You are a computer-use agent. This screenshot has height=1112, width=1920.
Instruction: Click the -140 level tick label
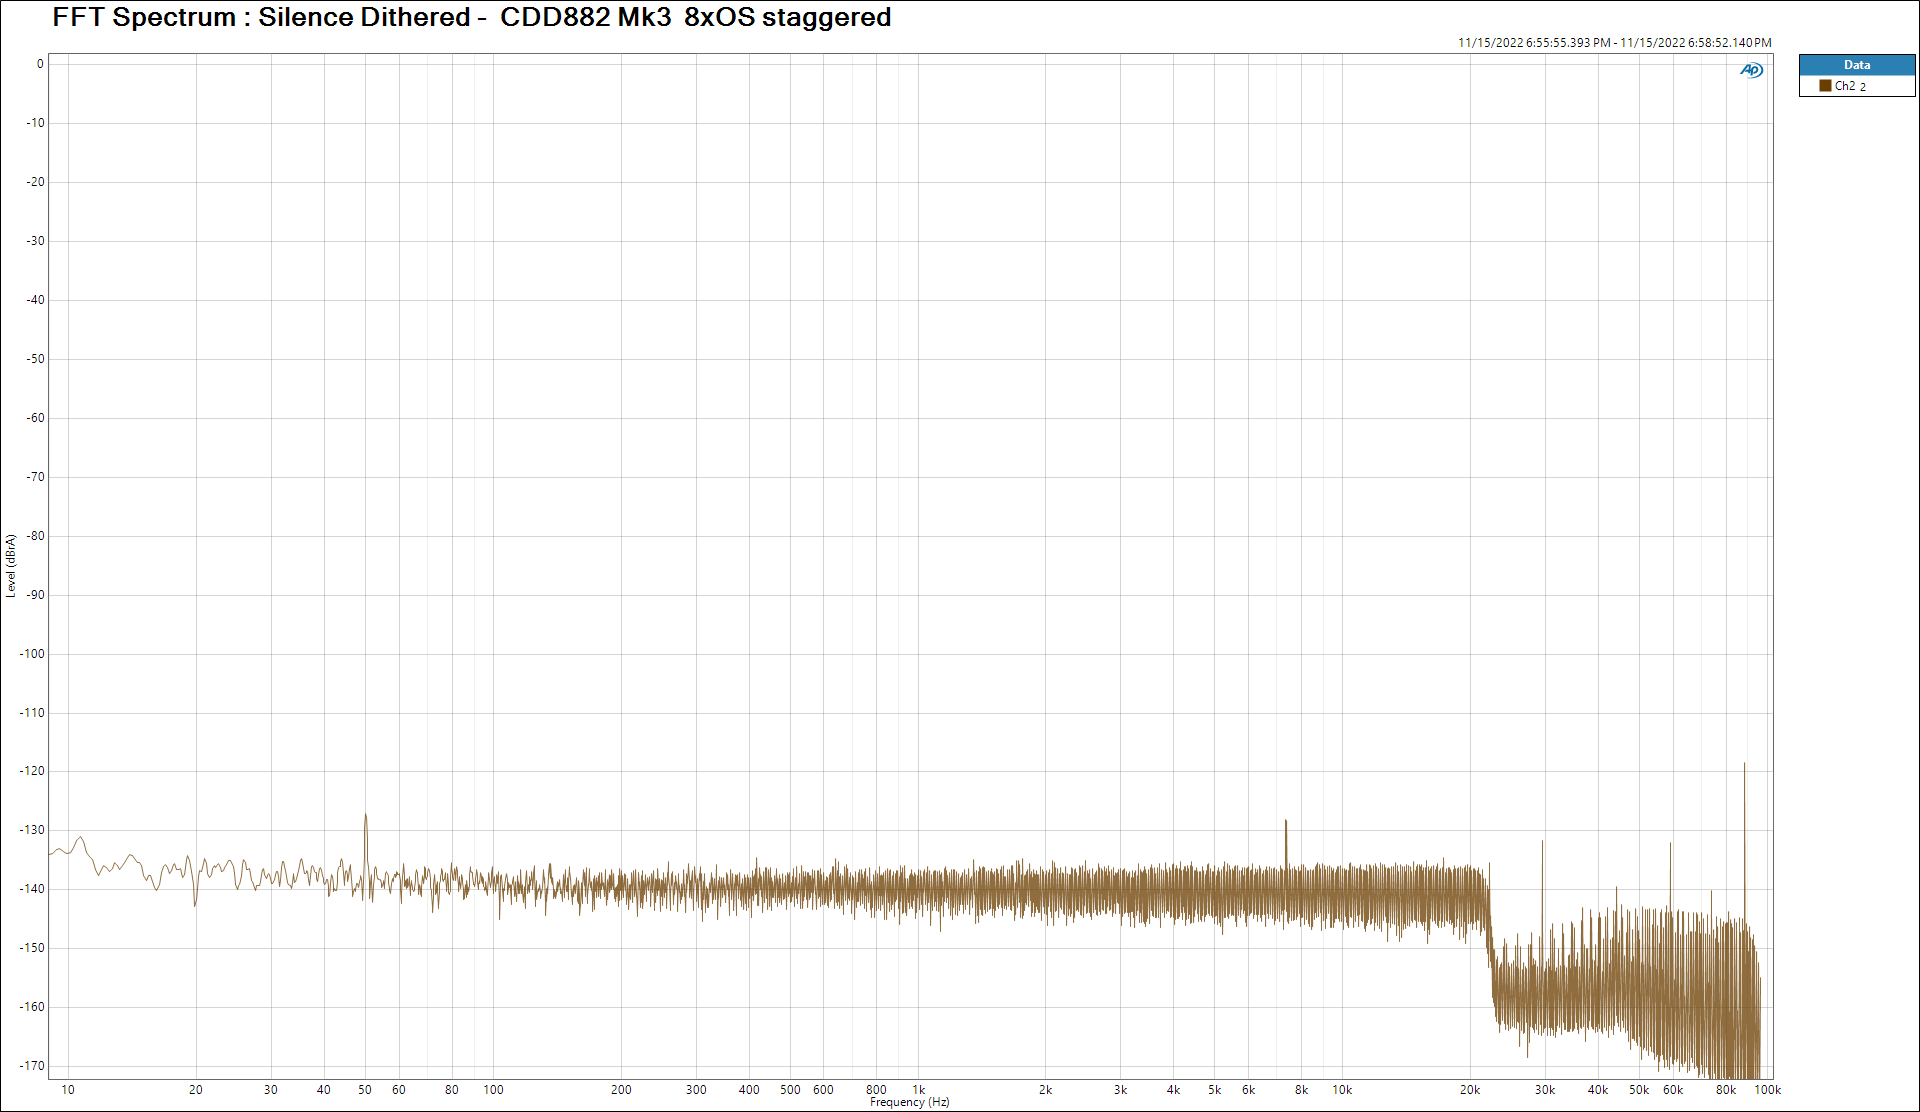[32, 889]
